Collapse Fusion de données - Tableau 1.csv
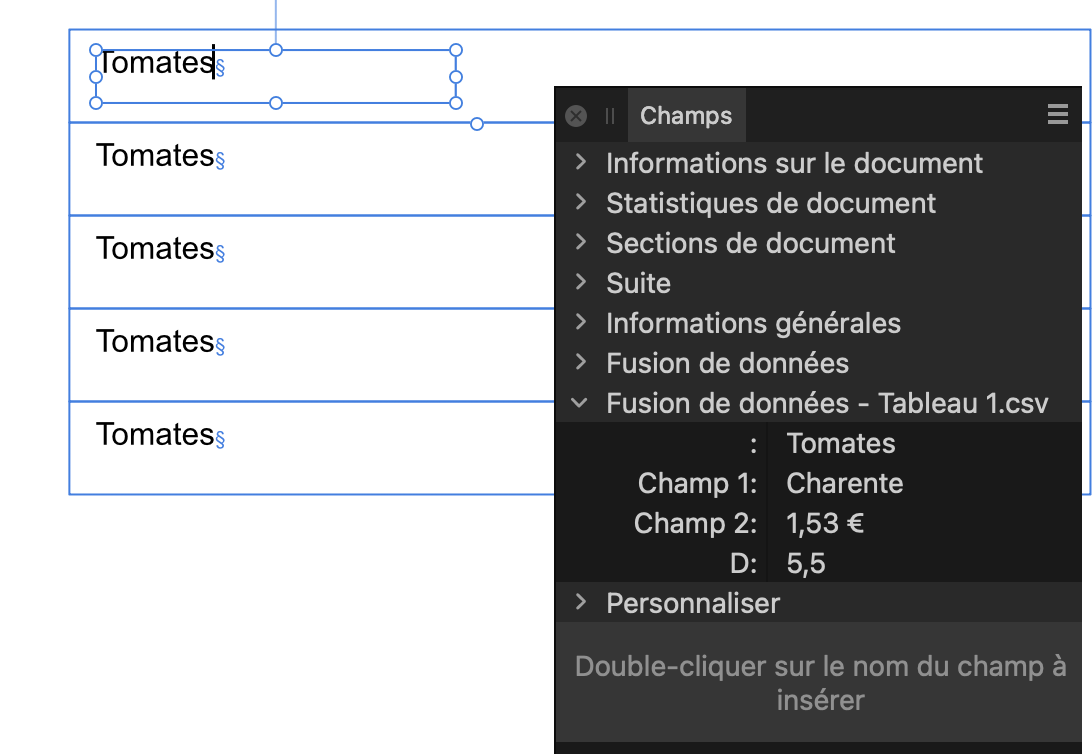Screen dimensions: 1092x754 click(579, 403)
